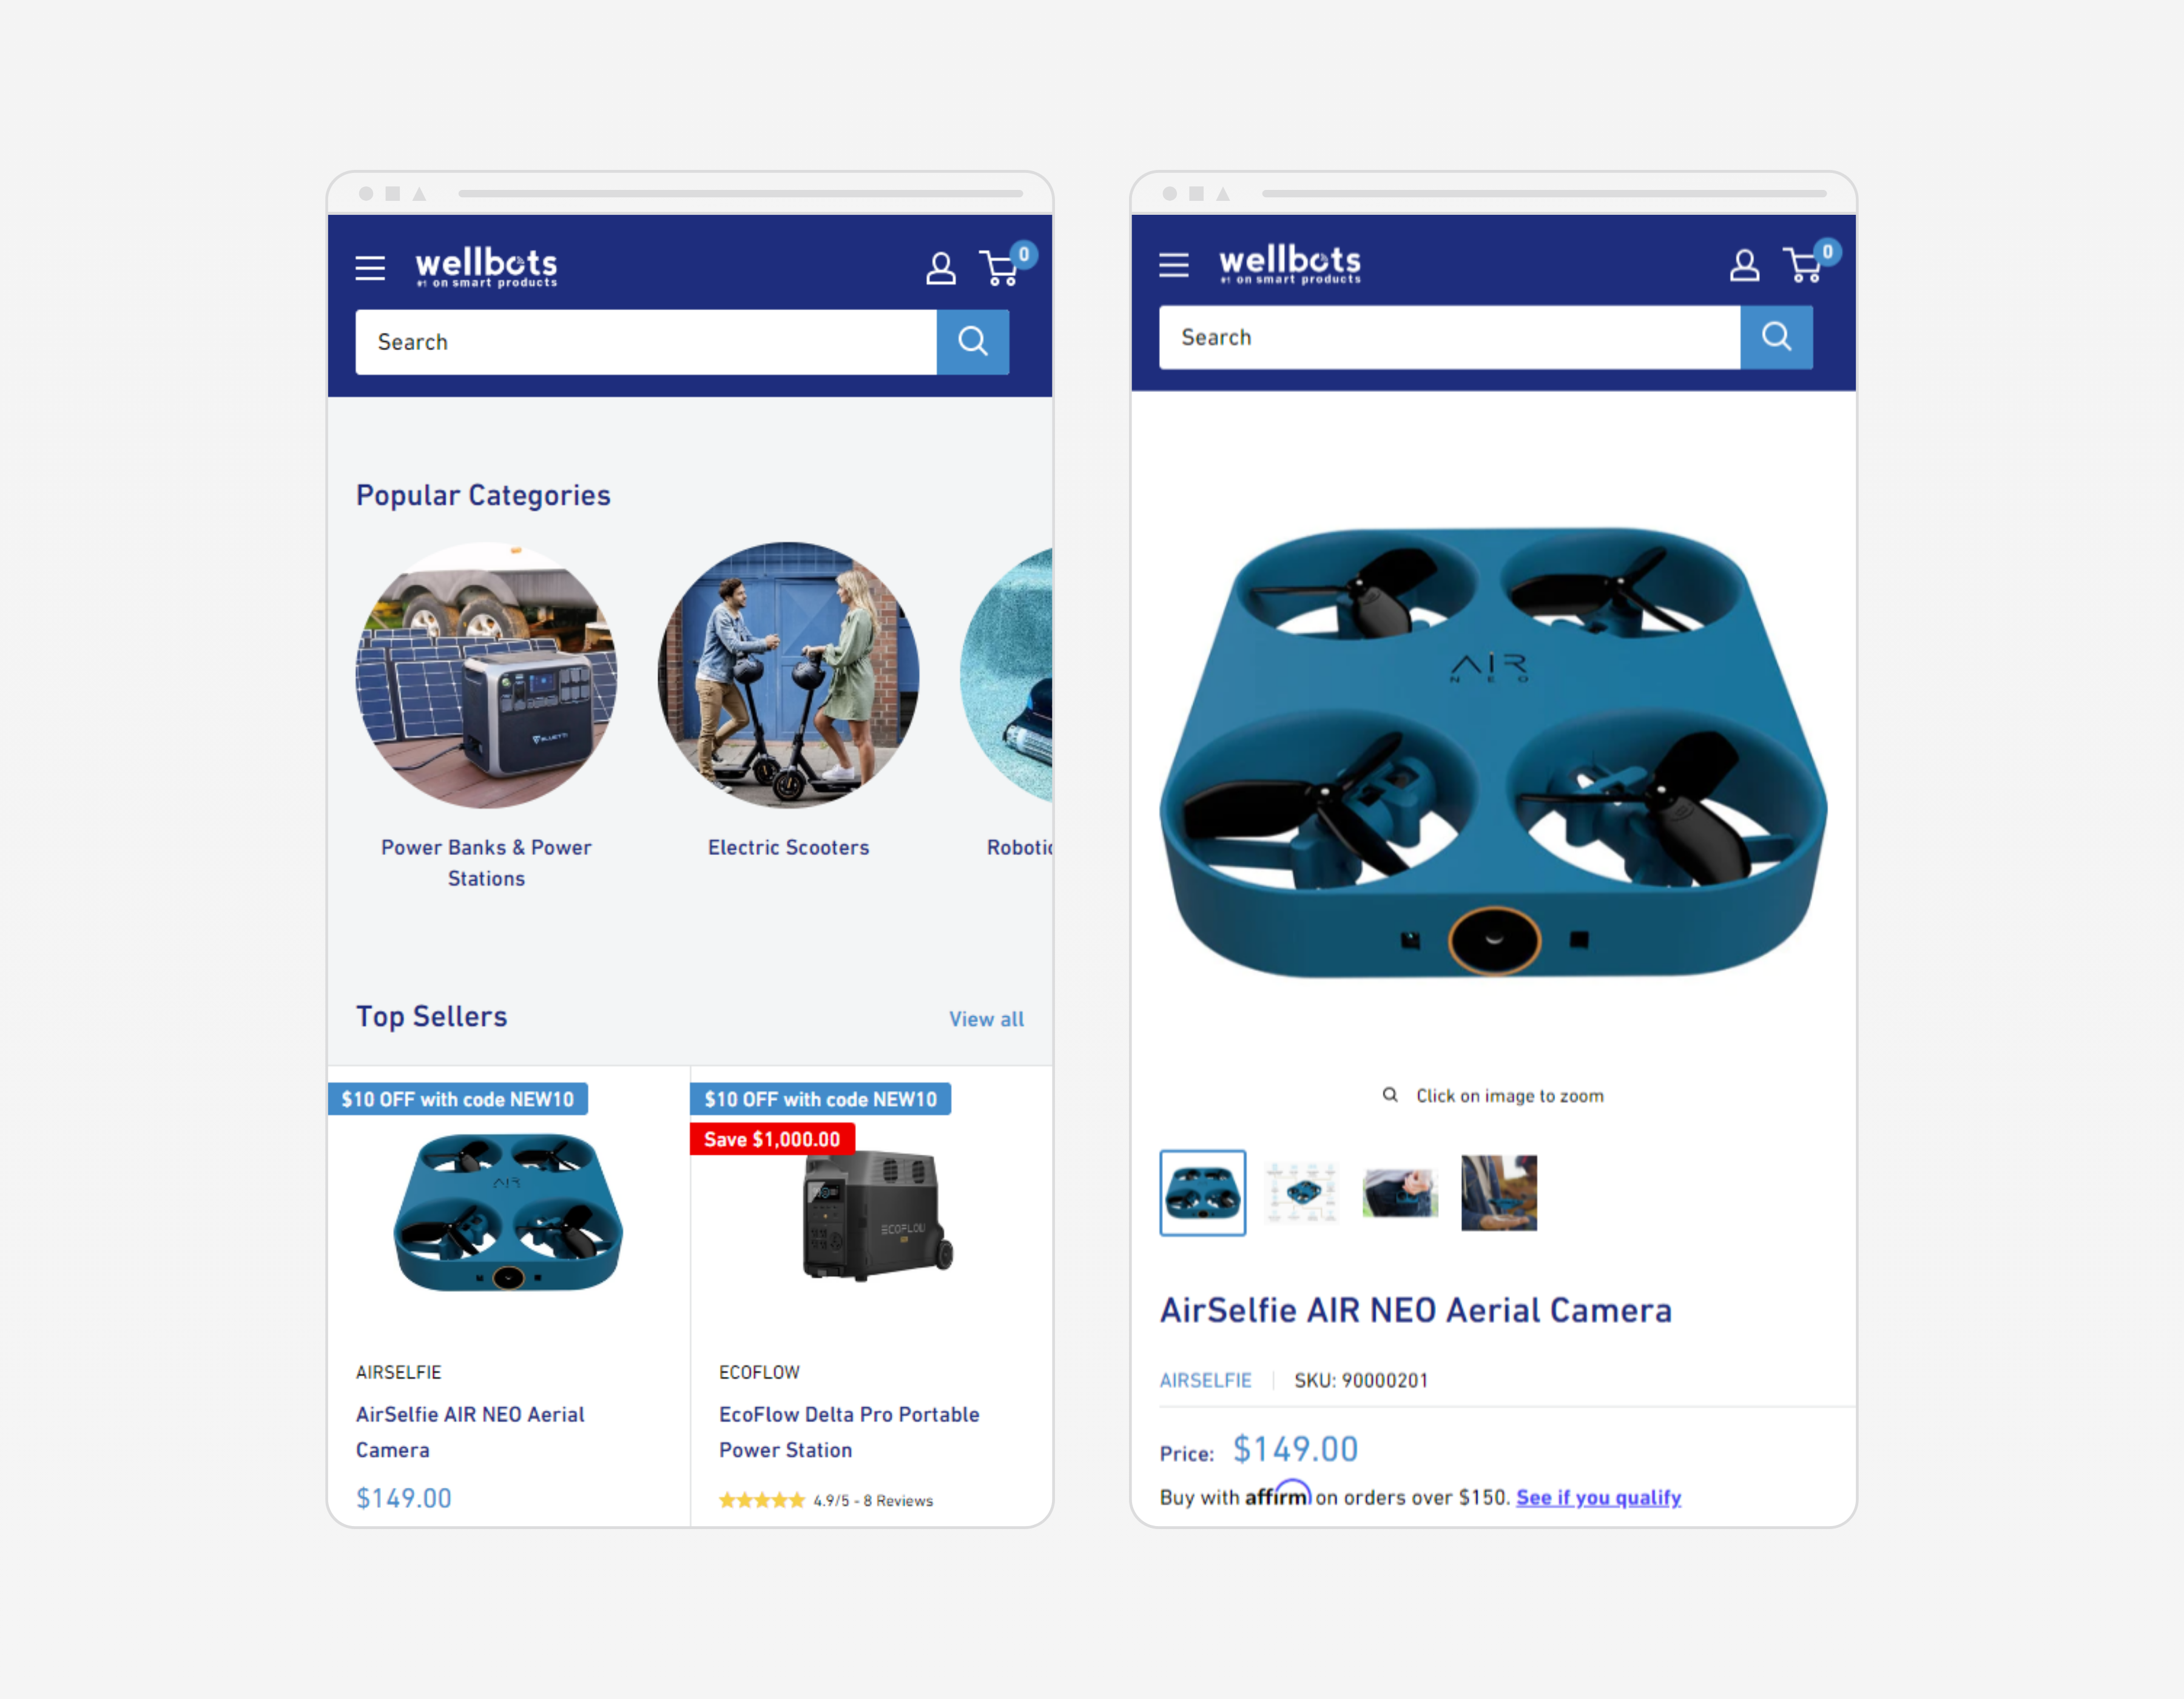Viewport: 2184px width, 1699px height.
Task: Visit the AIRSELFIE brand link near SKU
Action: pyautogui.click(x=1205, y=1380)
